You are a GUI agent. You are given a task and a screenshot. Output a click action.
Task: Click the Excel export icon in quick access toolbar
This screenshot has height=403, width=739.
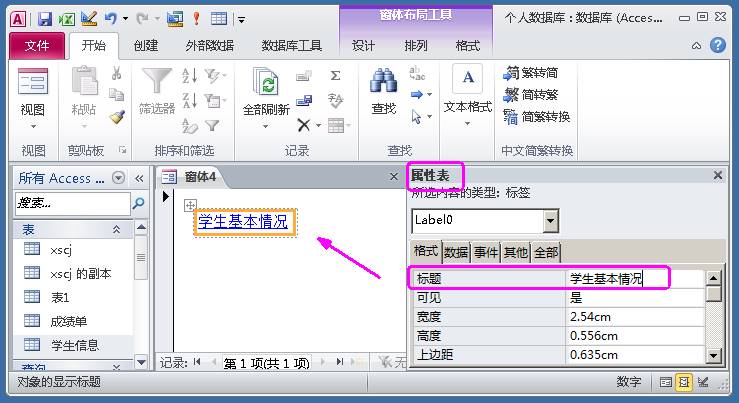pos(66,19)
